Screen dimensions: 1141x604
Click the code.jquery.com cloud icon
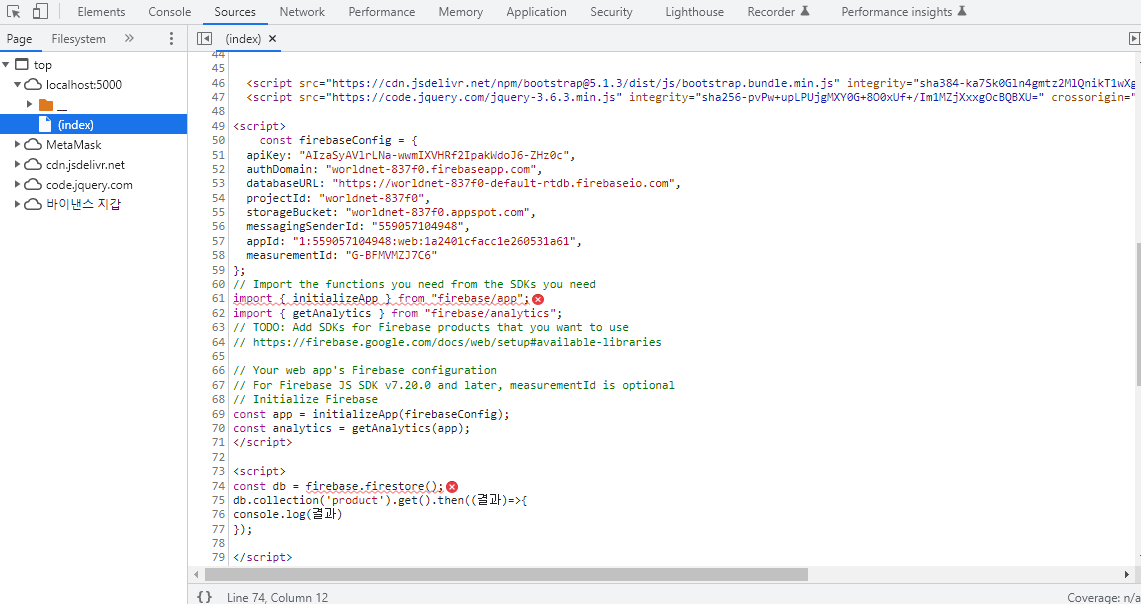pyautogui.click(x=33, y=185)
